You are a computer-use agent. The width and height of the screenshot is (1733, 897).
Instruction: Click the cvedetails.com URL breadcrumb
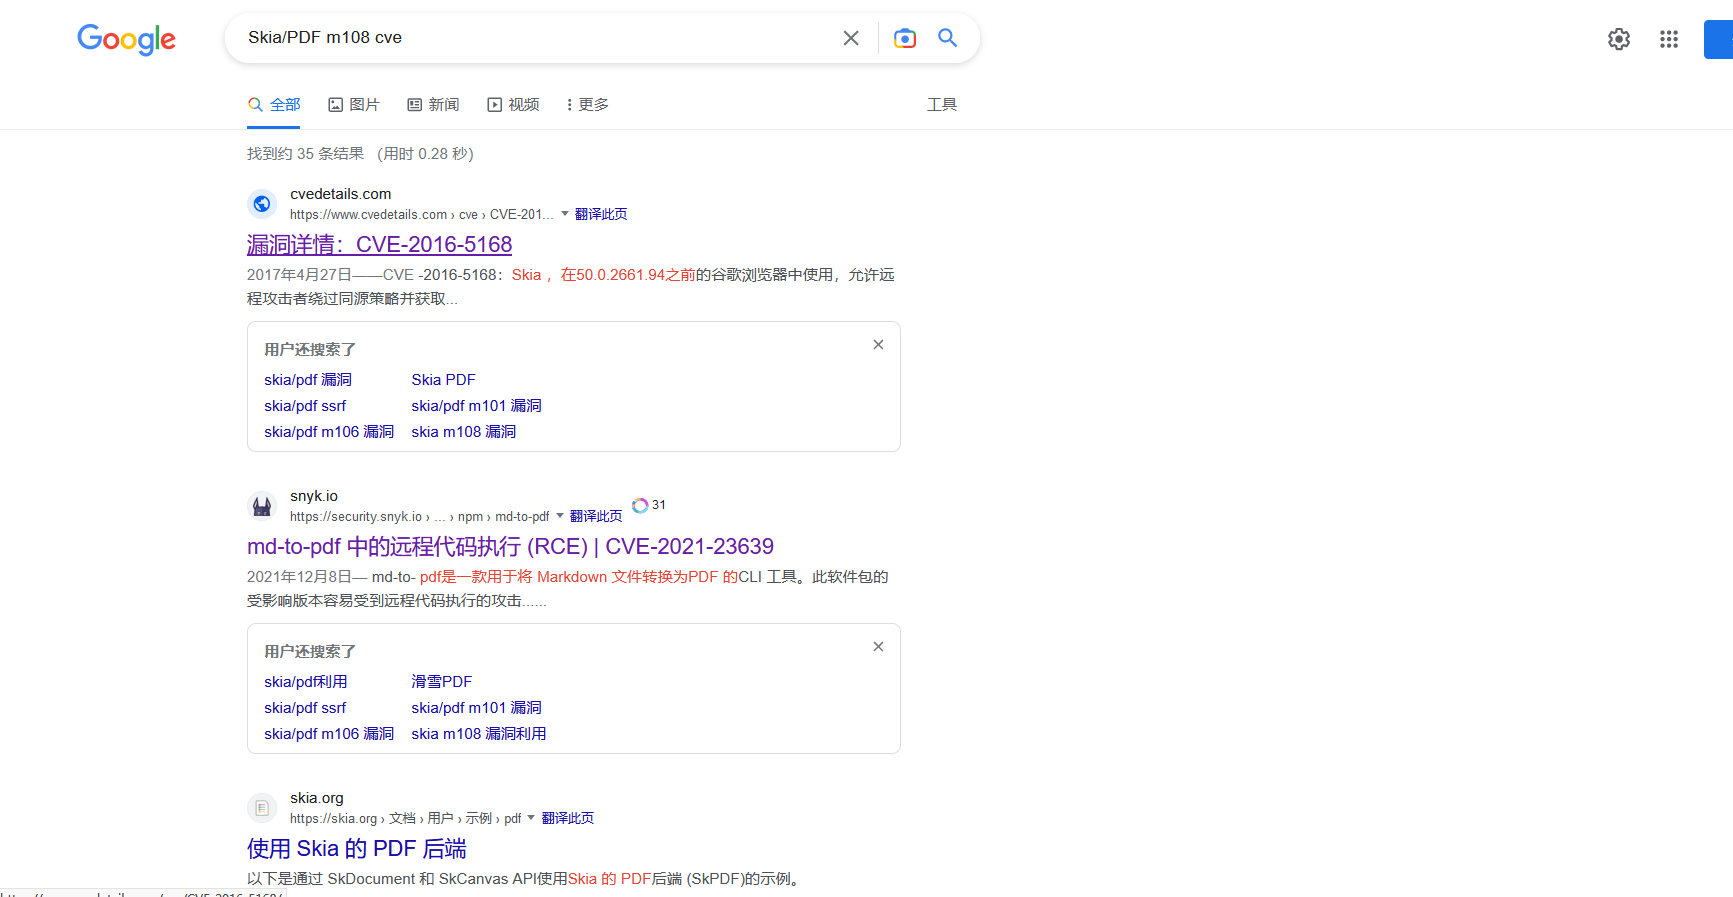tap(421, 215)
